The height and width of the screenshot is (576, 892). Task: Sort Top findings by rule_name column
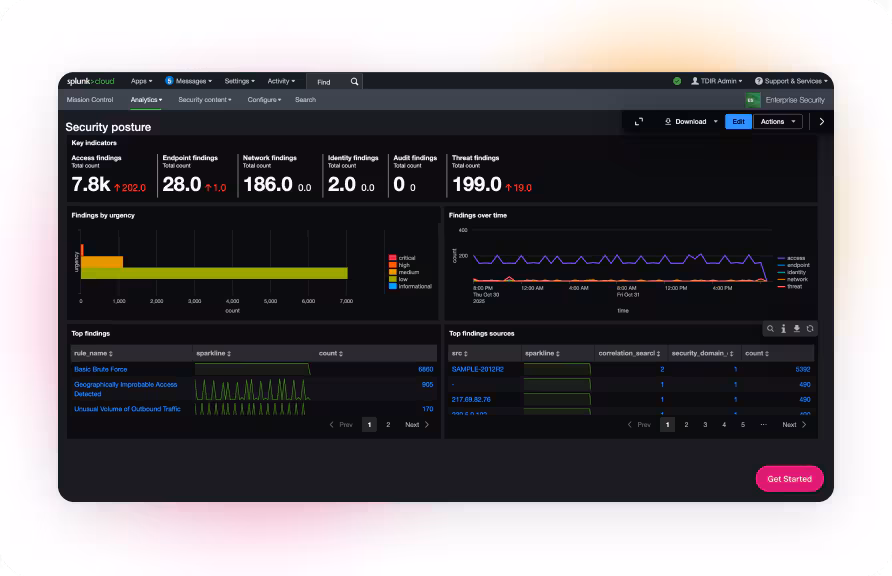click(x=93, y=354)
